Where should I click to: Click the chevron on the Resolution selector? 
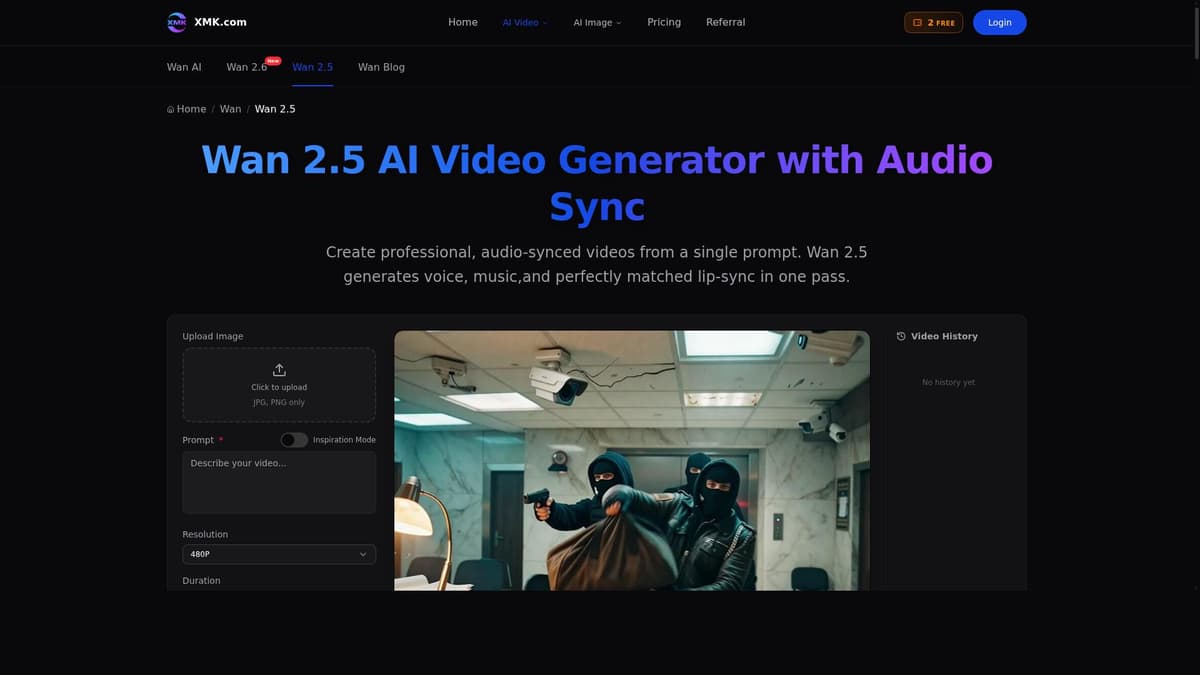click(364, 553)
